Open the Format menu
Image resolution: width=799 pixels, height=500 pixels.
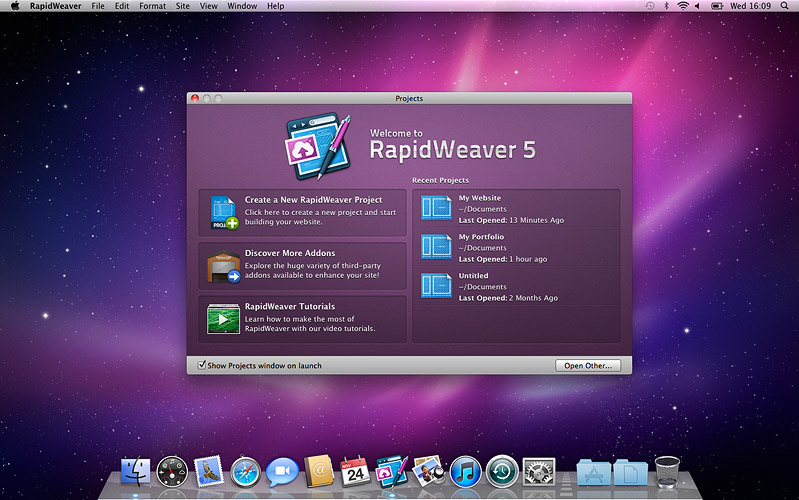[x=152, y=6]
